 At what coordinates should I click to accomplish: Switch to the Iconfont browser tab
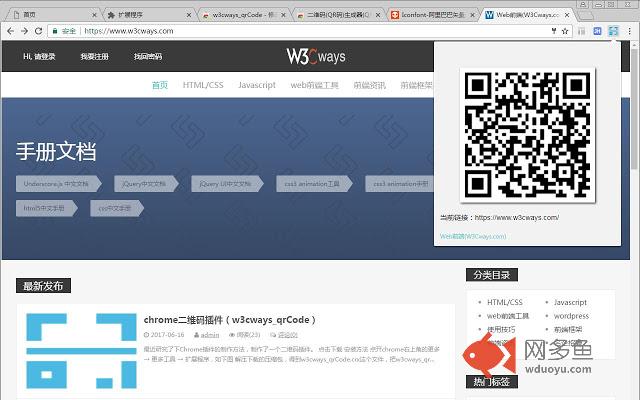point(433,15)
